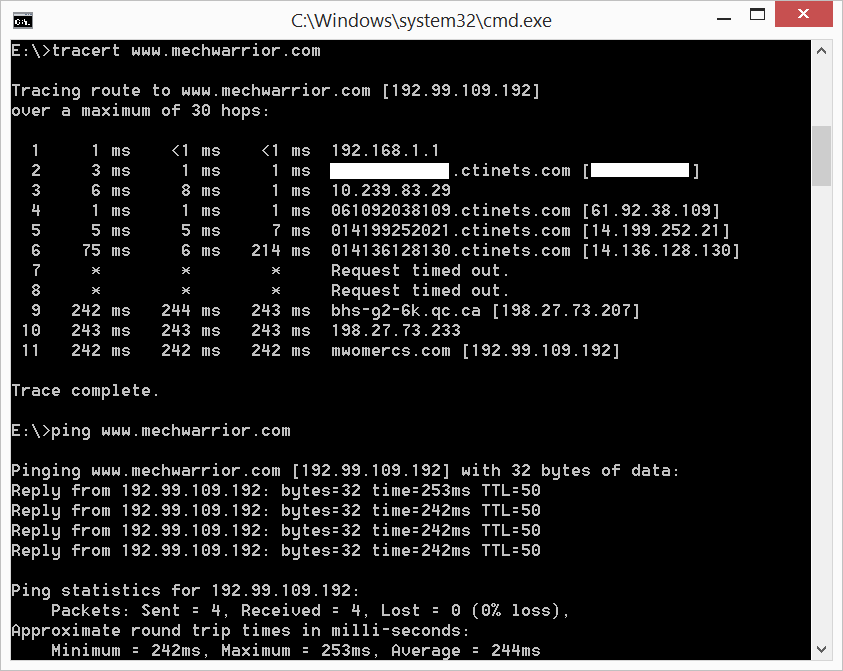
Task: Maximize the cmd.exe window
Action: coord(757,15)
